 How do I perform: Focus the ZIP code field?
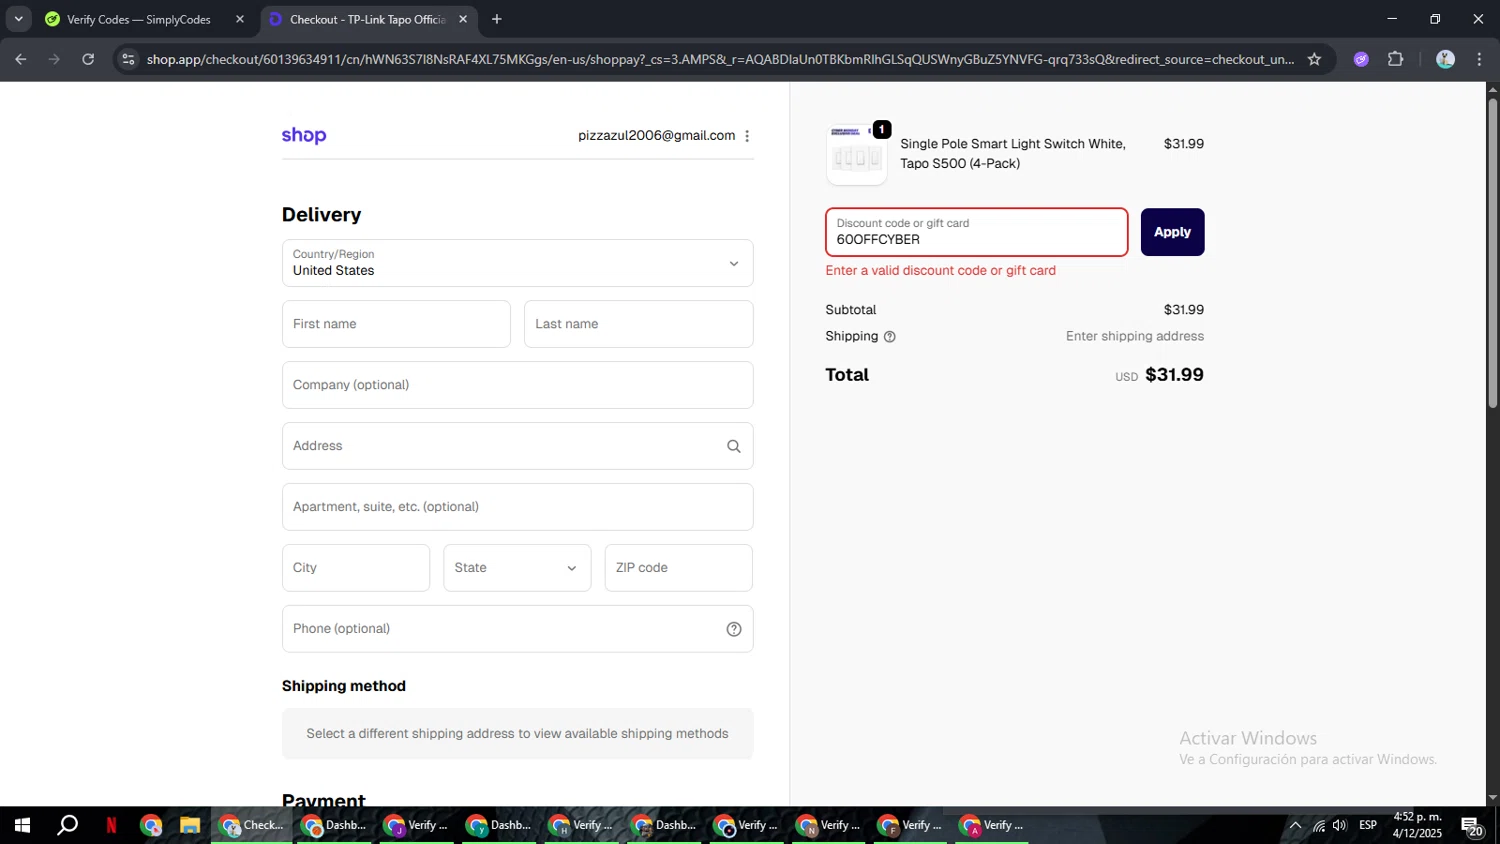pos(679,568)
